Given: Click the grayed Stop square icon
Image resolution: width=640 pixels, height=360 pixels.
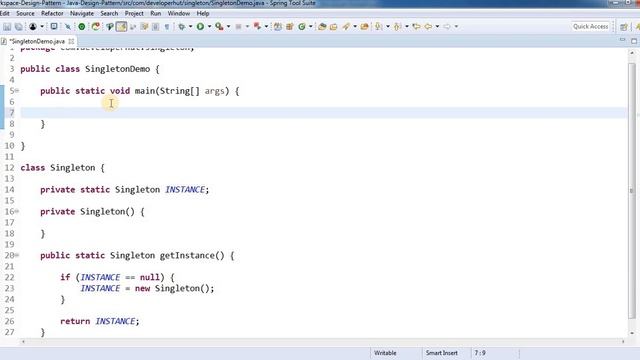Looking at the screenshot, I should [x=238, y=27].
